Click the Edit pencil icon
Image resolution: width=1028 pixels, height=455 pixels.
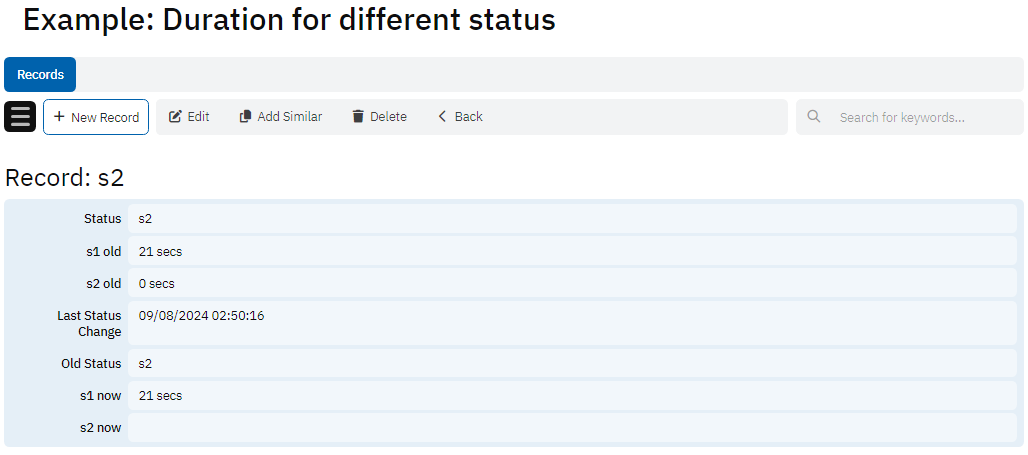point(175,117)
